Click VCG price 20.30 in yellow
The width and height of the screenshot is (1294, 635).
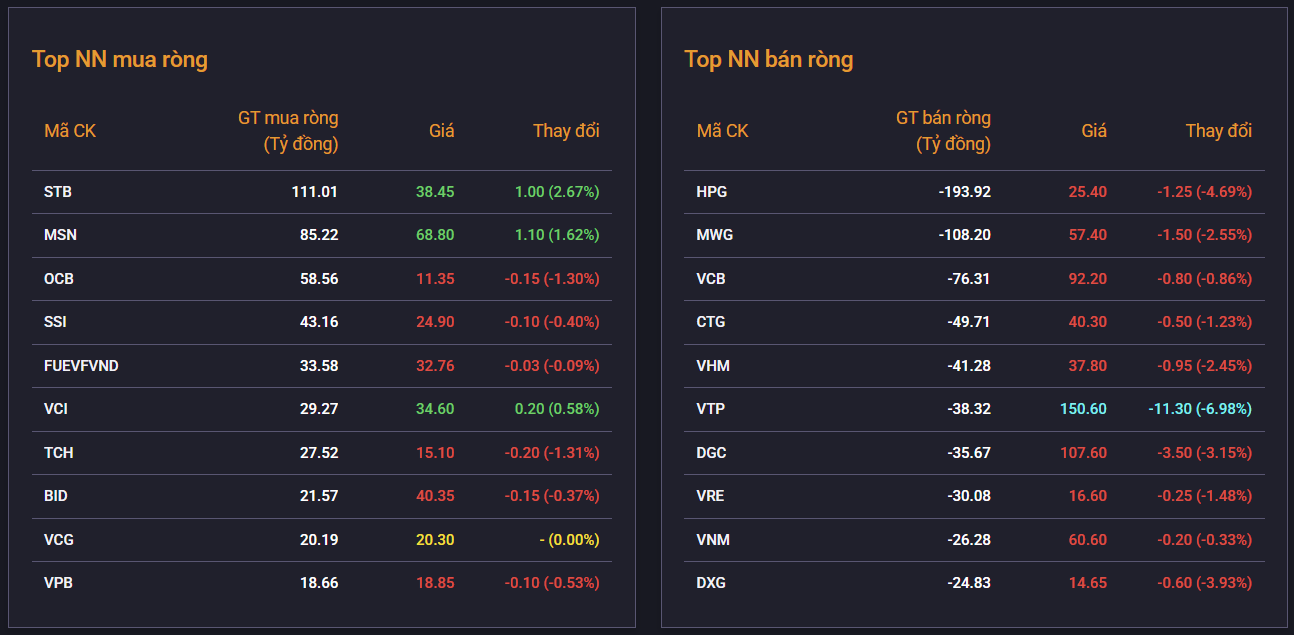[x=435, y=540]
